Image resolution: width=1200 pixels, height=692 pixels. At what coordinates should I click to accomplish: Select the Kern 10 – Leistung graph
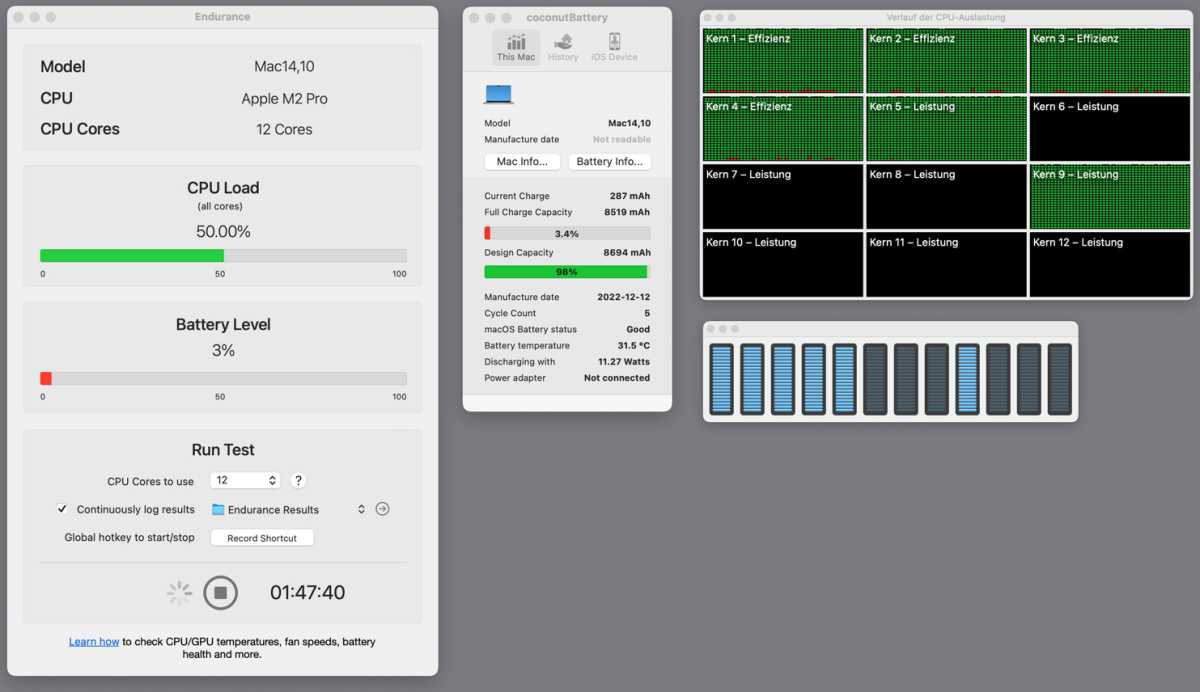(783, 265)
